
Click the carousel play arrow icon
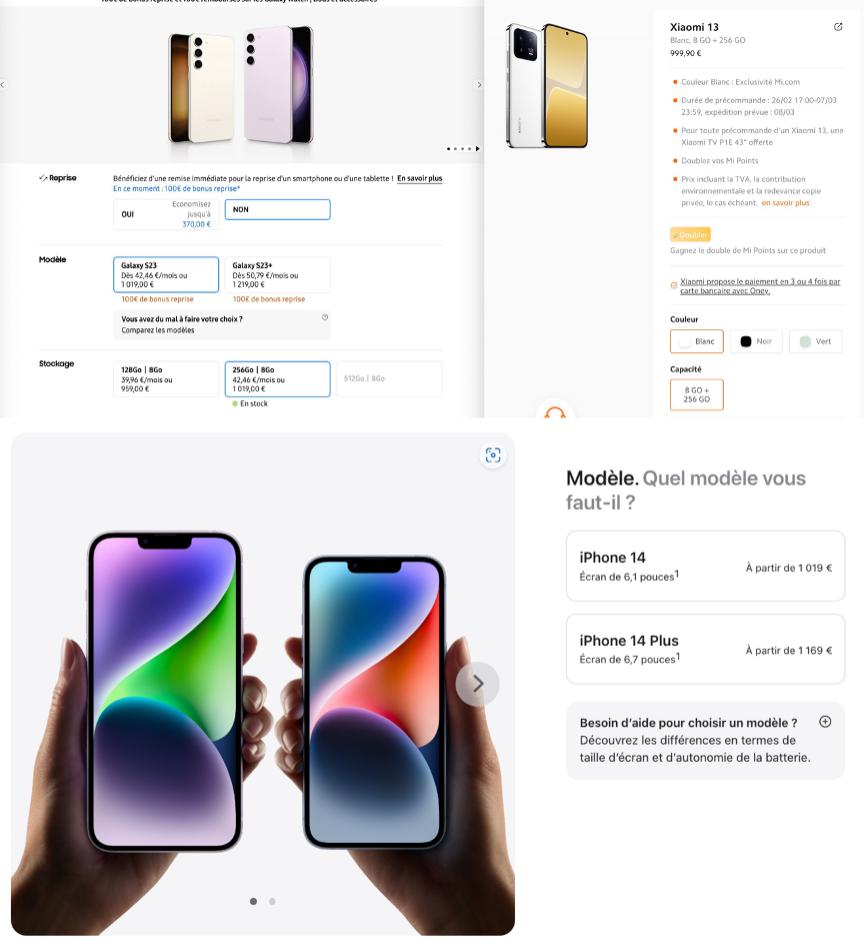477,148
